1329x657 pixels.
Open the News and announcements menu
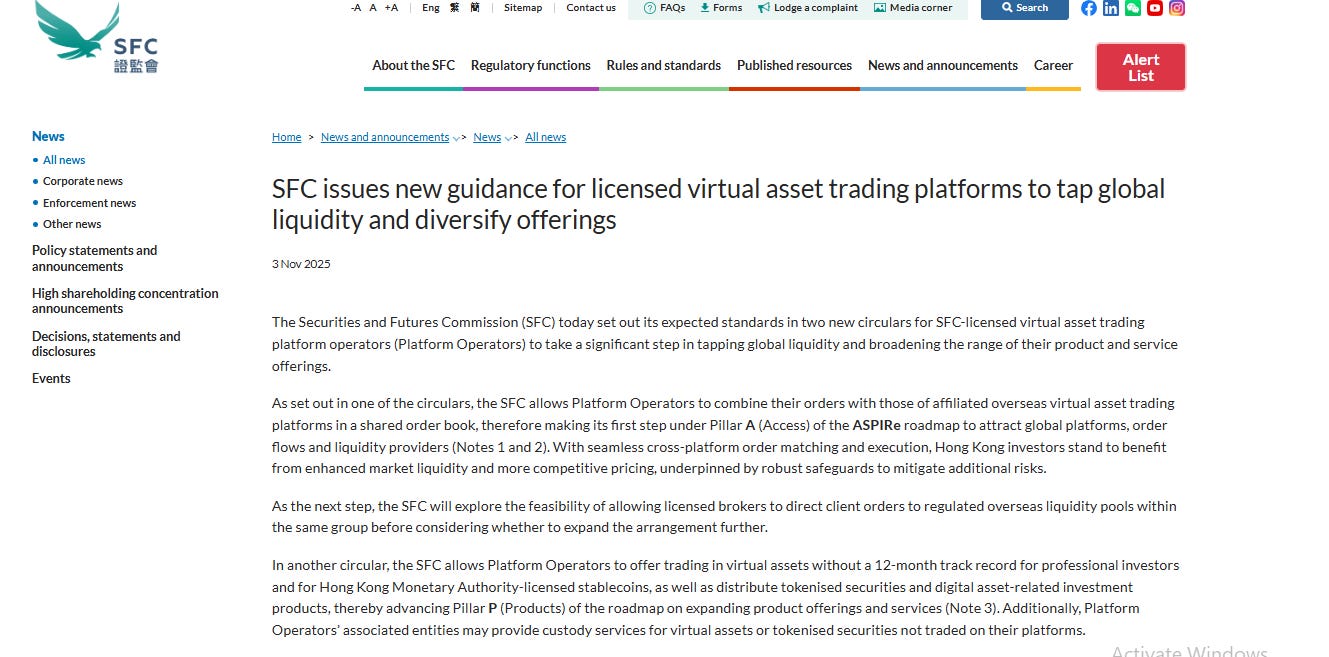click(x=943, y=65)
